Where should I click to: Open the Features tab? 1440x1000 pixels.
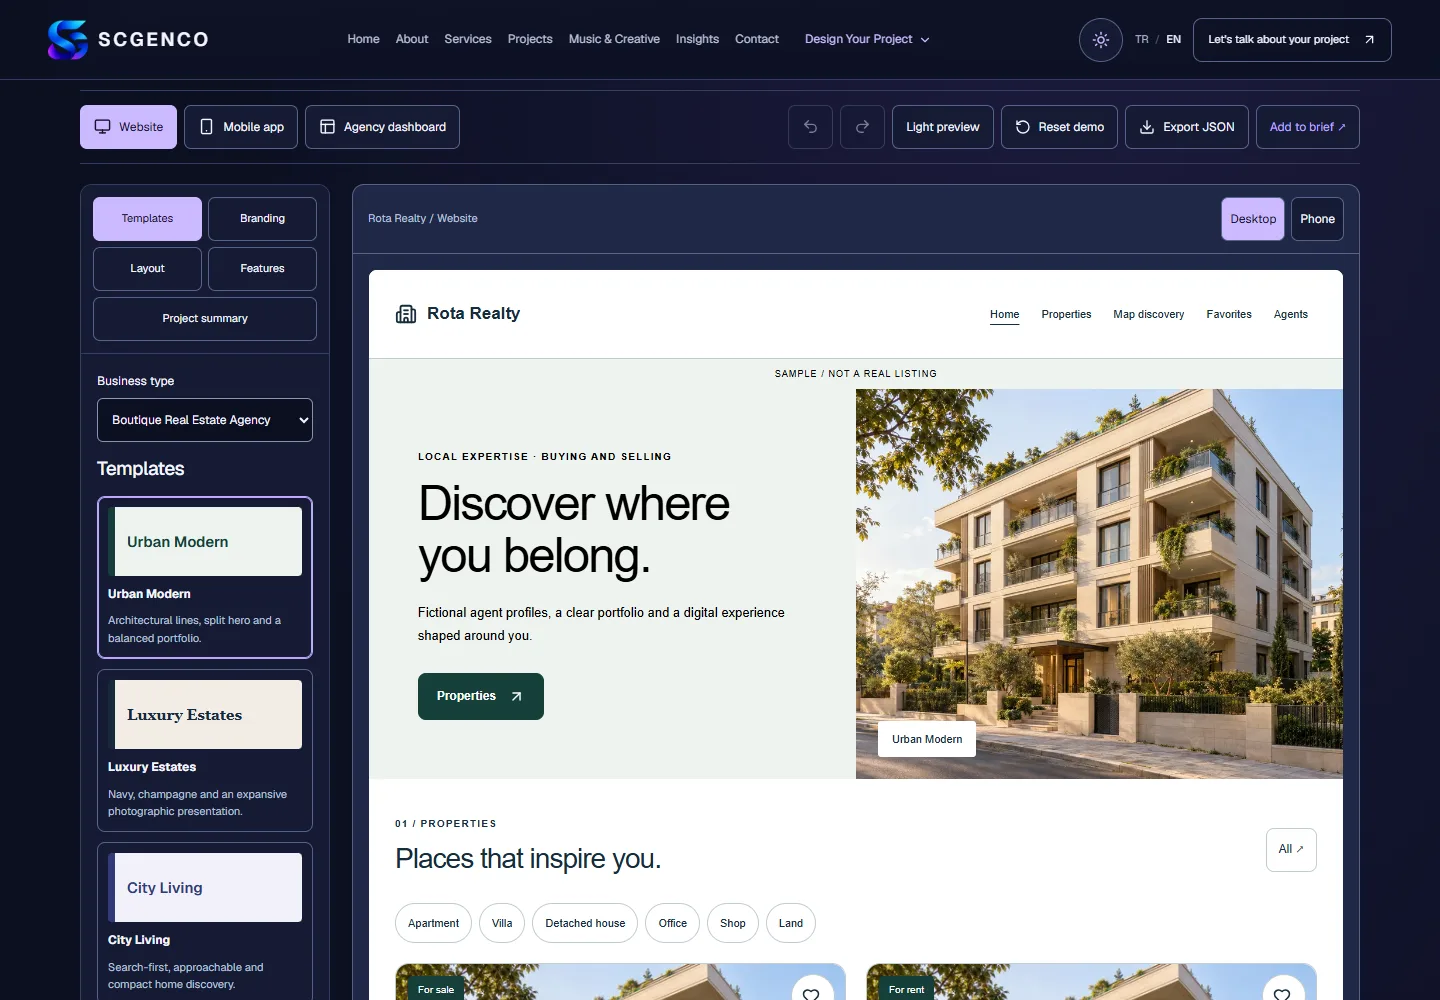coord(262,269)
